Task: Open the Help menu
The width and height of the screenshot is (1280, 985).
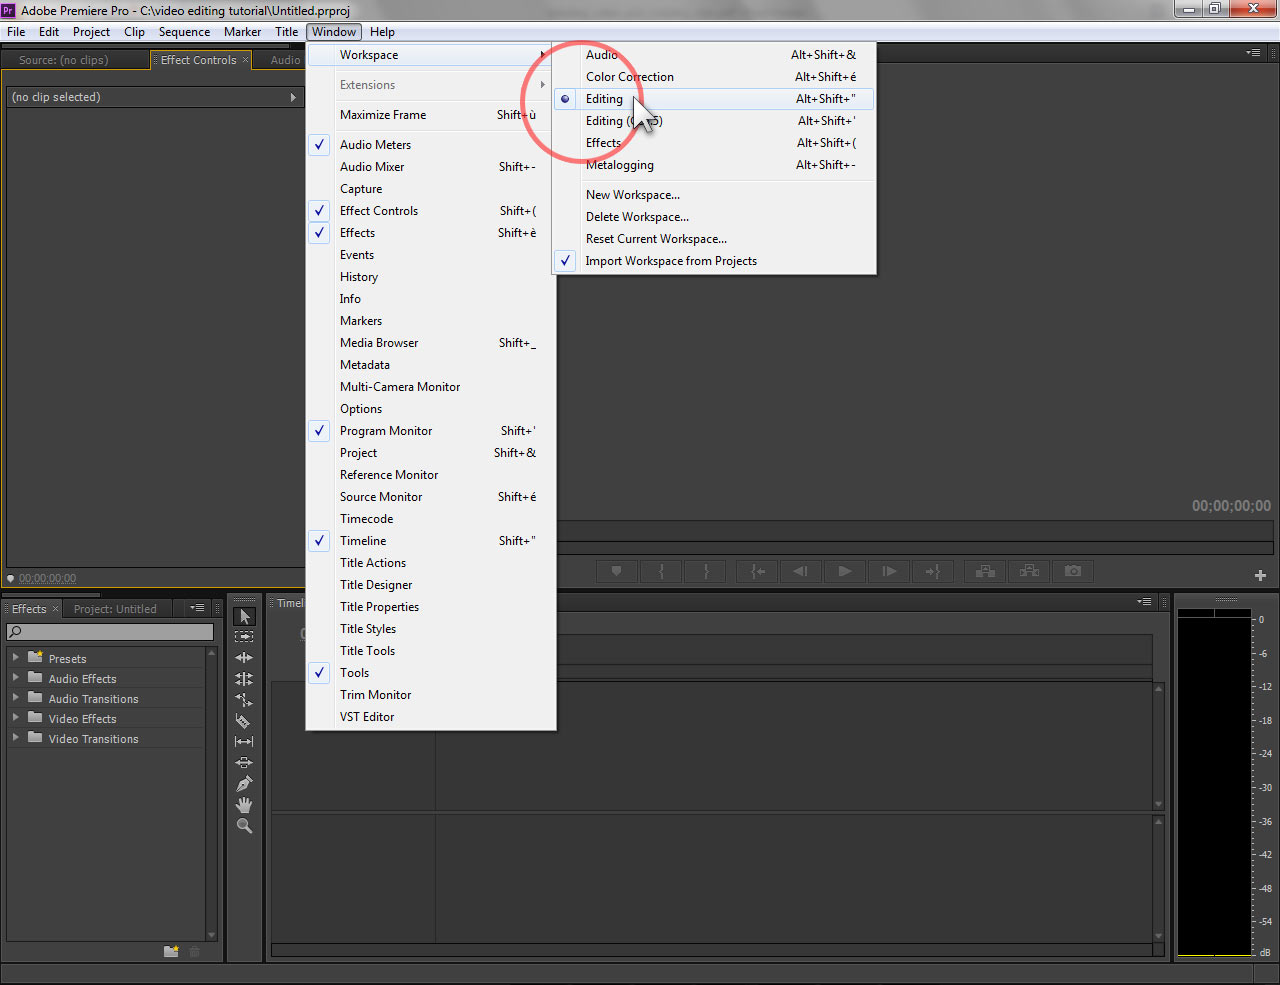Action: tap(382, 32)
